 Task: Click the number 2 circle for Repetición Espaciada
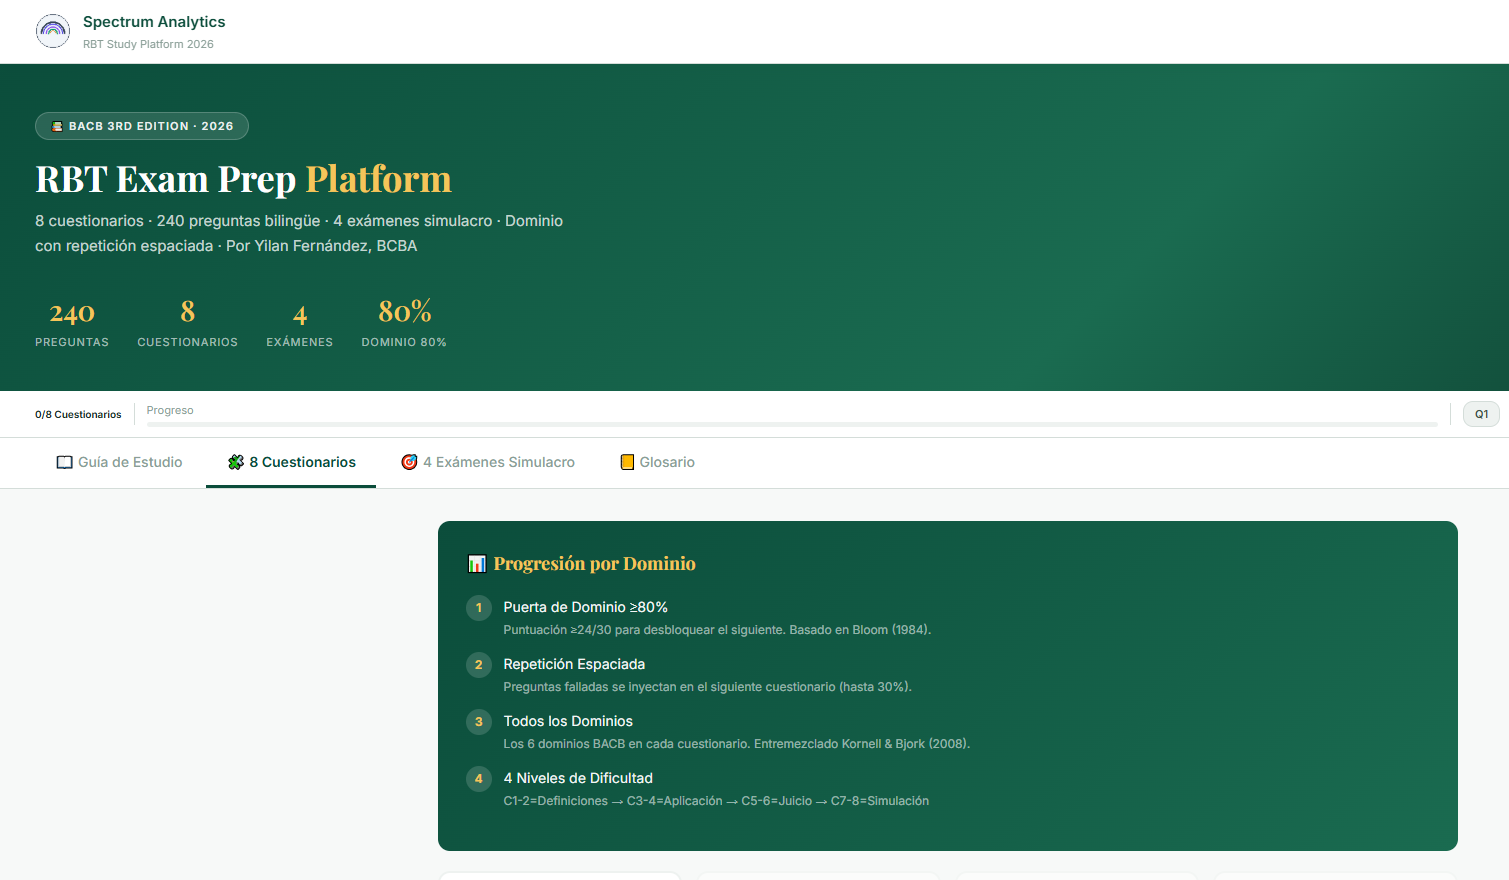pos(478,665)
